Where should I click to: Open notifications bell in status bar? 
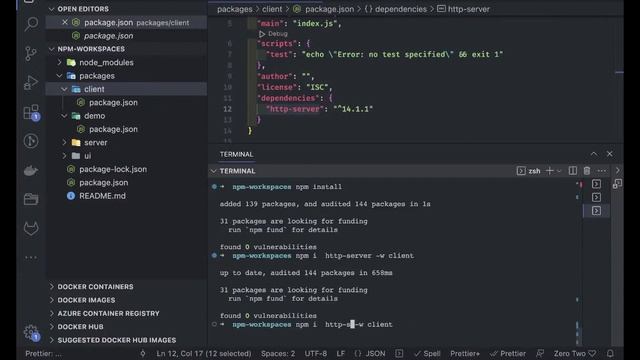pyautogui.click(x=610, y=353)
